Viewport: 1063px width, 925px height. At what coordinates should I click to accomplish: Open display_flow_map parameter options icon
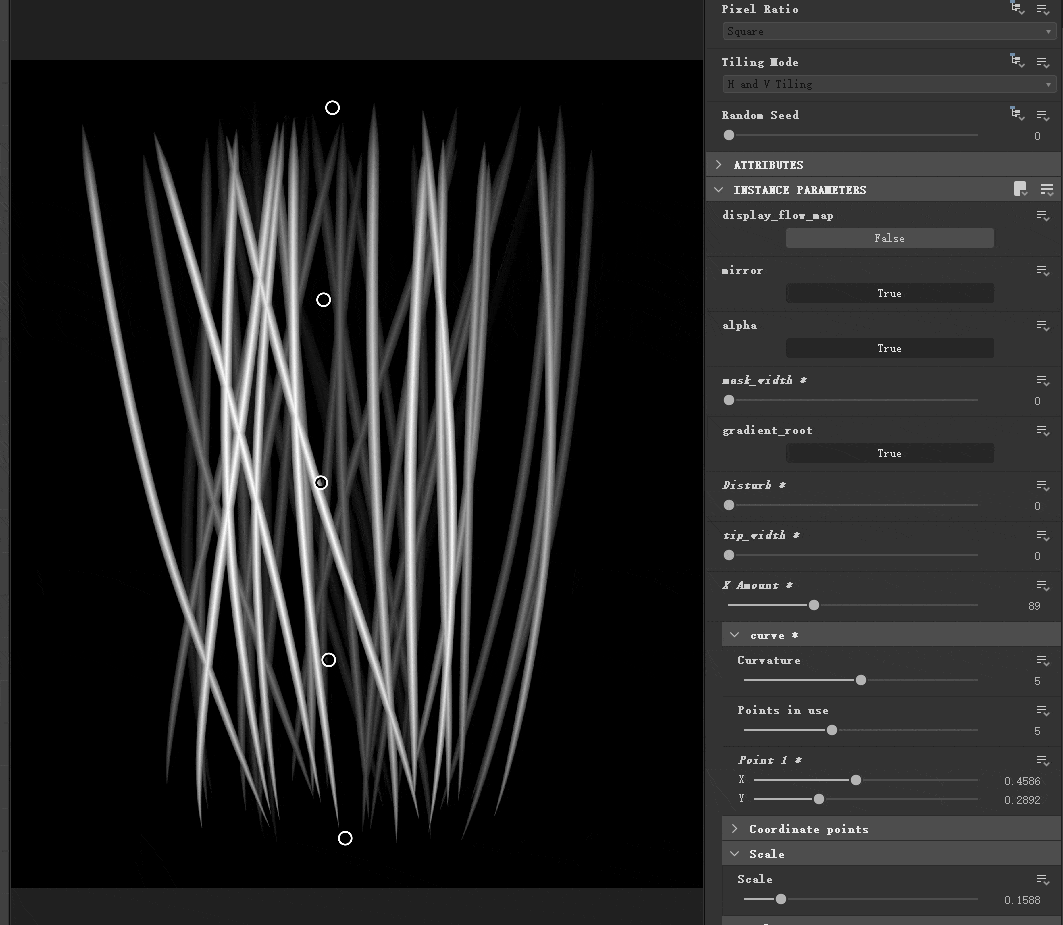(1043, 216)
